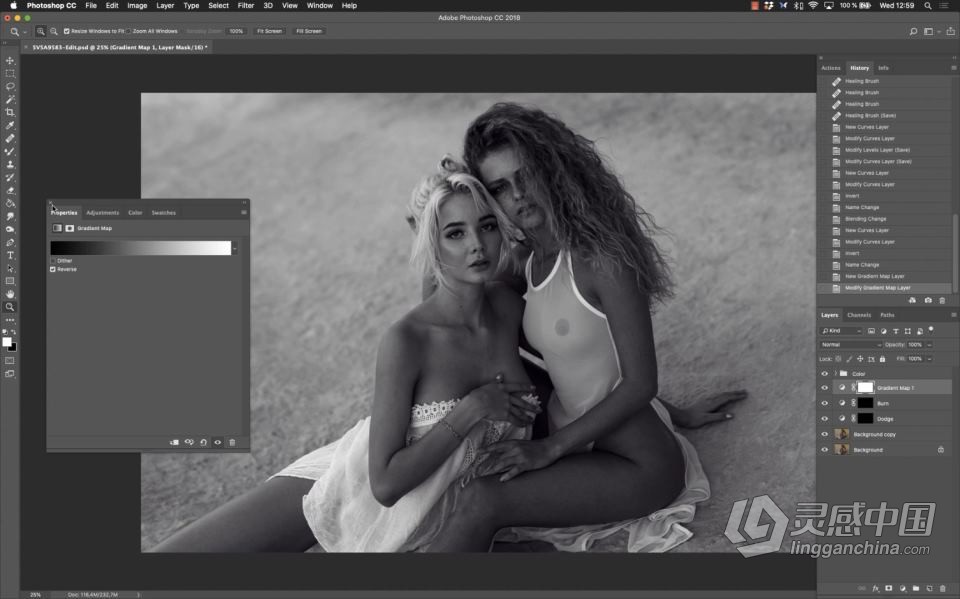The width and height of the screenshot is (960, 599).
Task: Hide the Background copy layer
Action: (x=825, y=434)
